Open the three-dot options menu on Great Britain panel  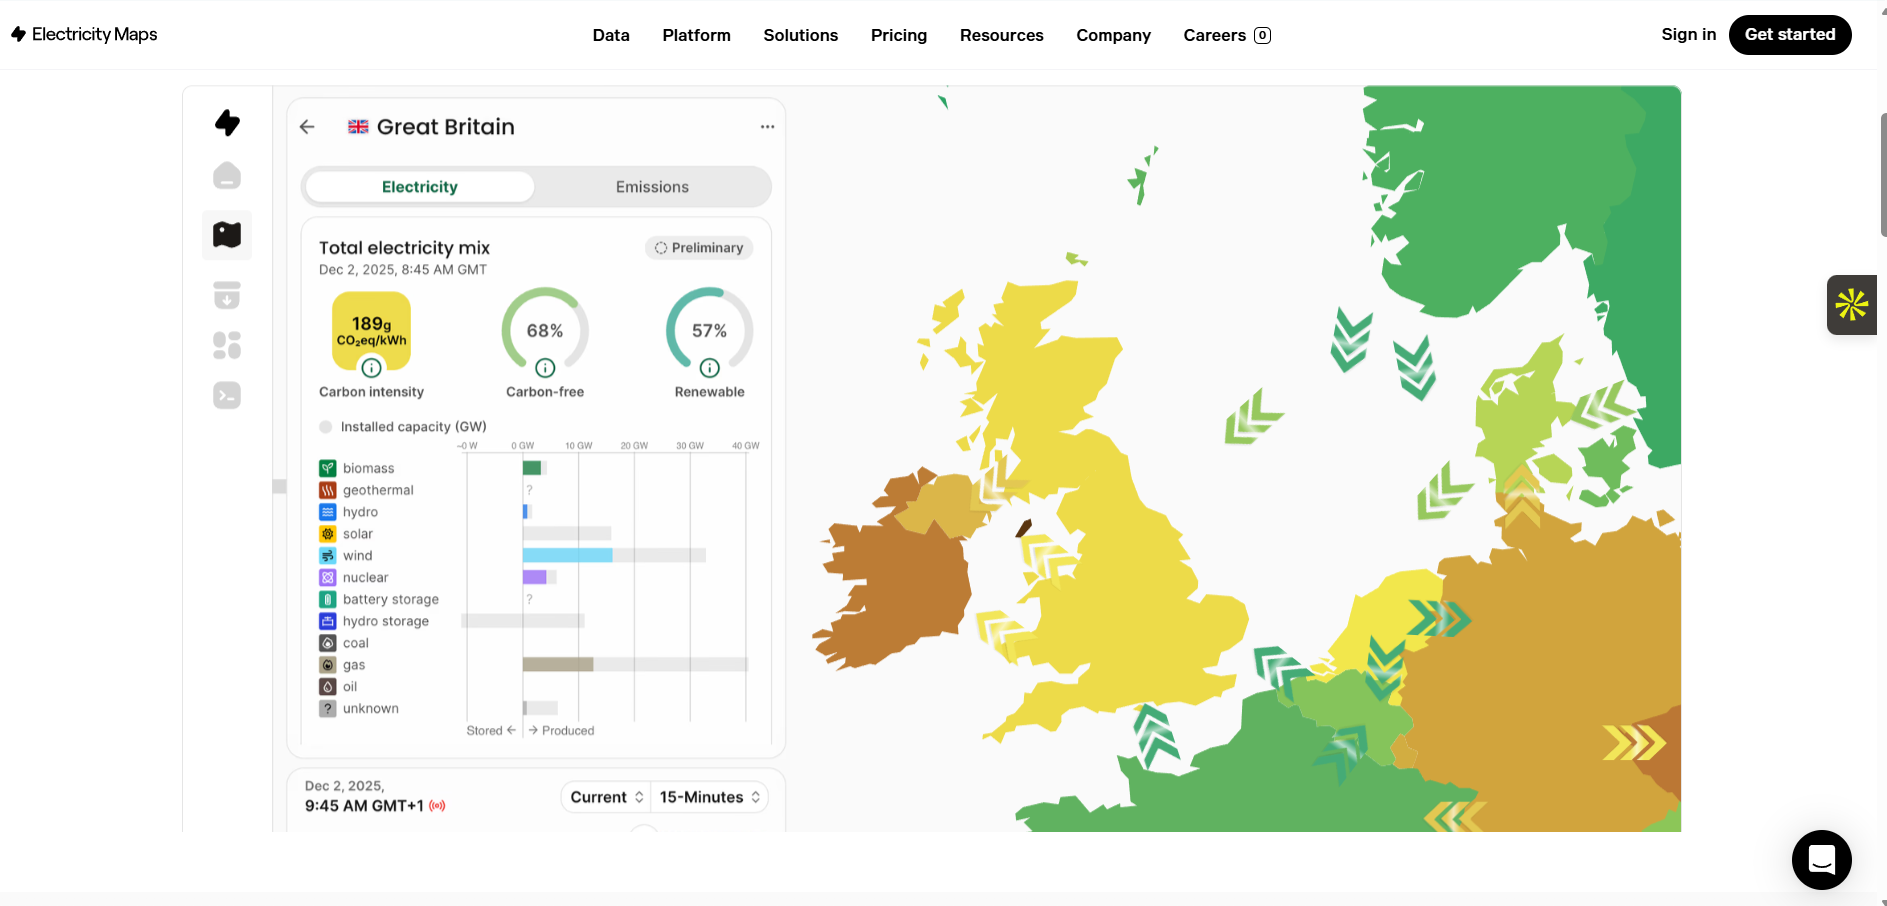[x=767, y=126]
